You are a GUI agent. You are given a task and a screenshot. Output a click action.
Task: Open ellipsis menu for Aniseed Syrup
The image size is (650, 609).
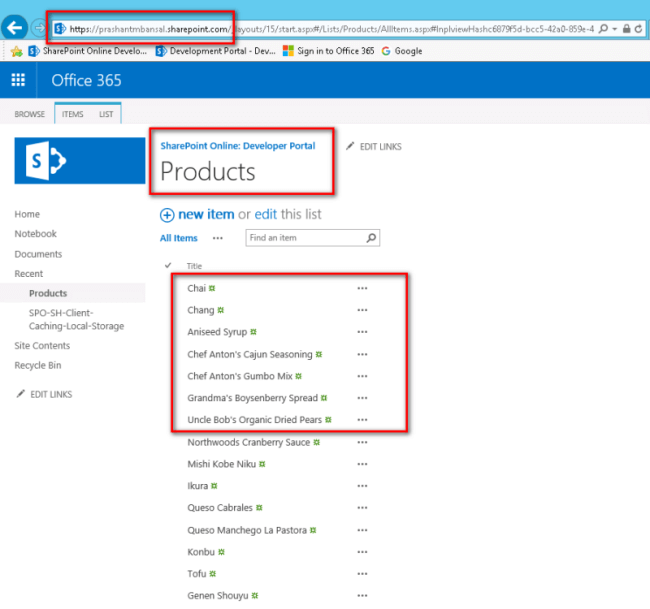[362, 332]
